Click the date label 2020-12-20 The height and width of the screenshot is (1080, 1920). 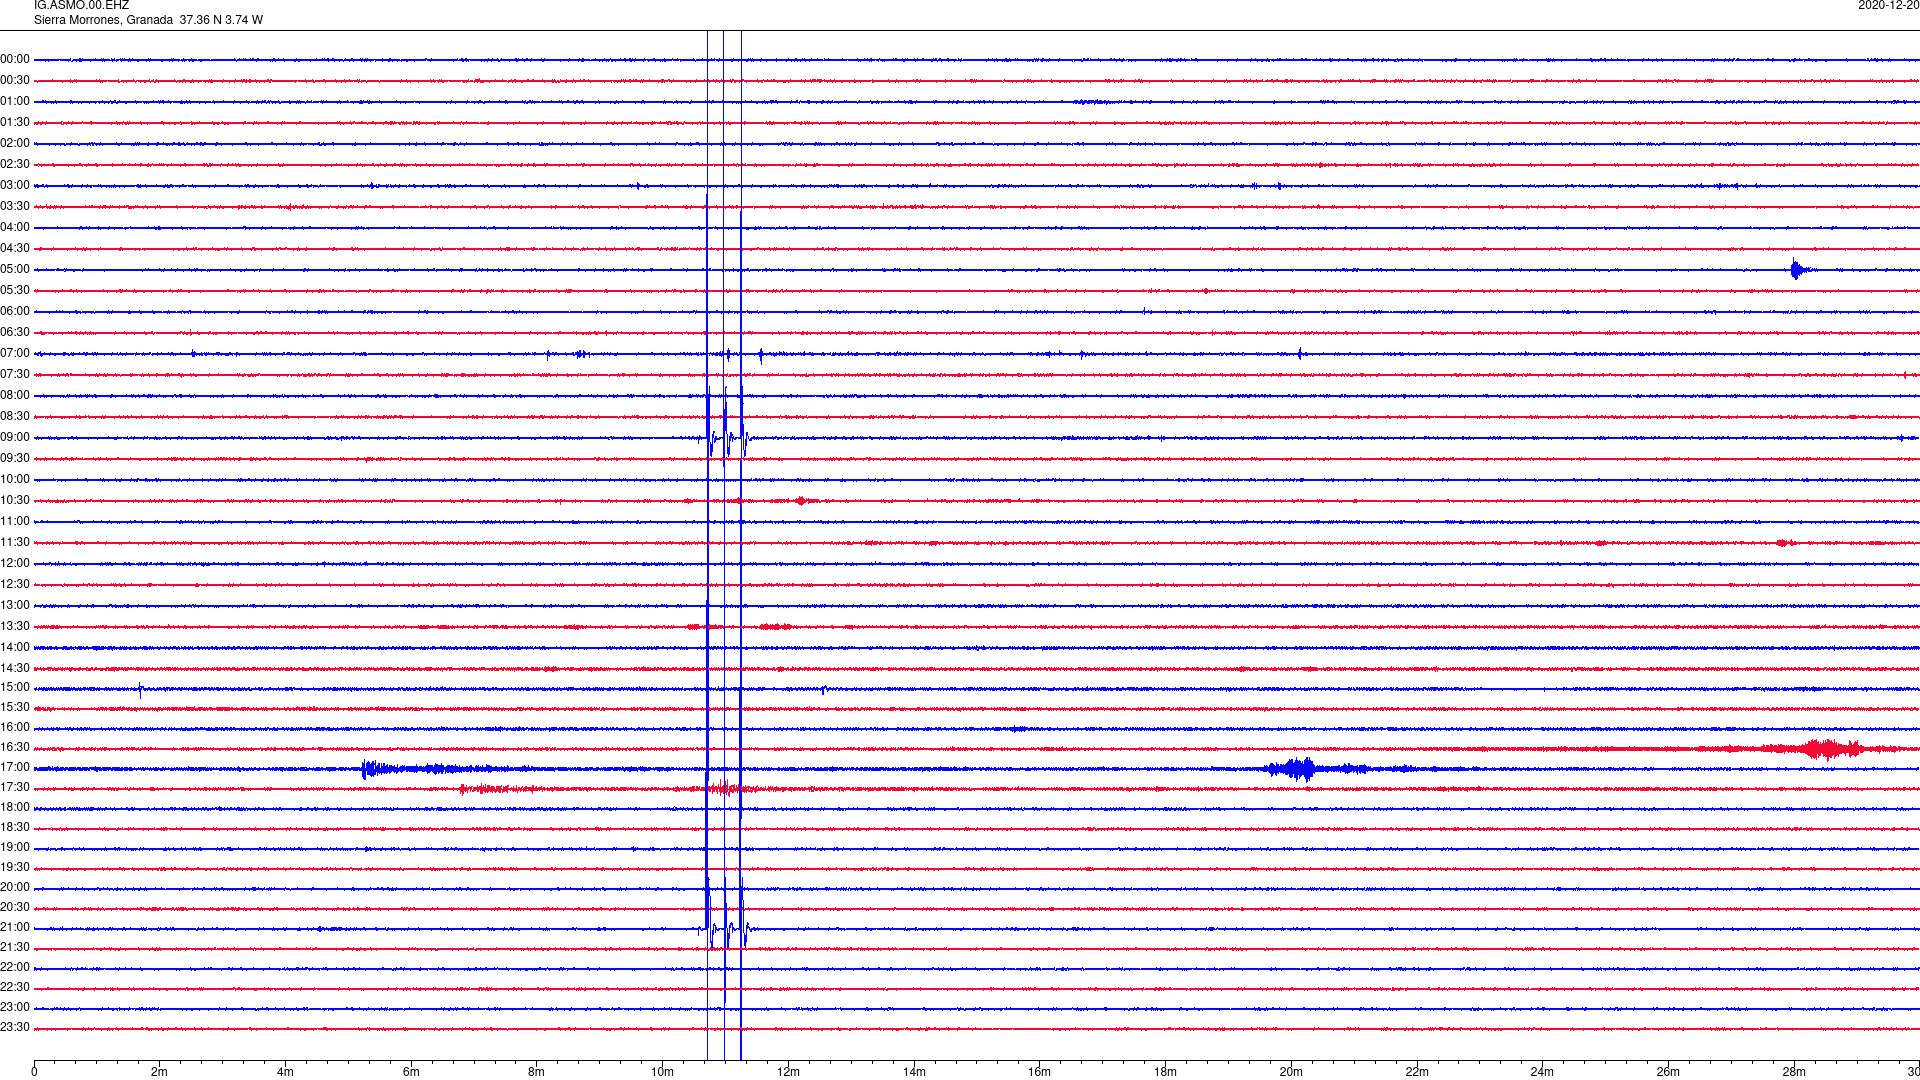pos(1888,6)
